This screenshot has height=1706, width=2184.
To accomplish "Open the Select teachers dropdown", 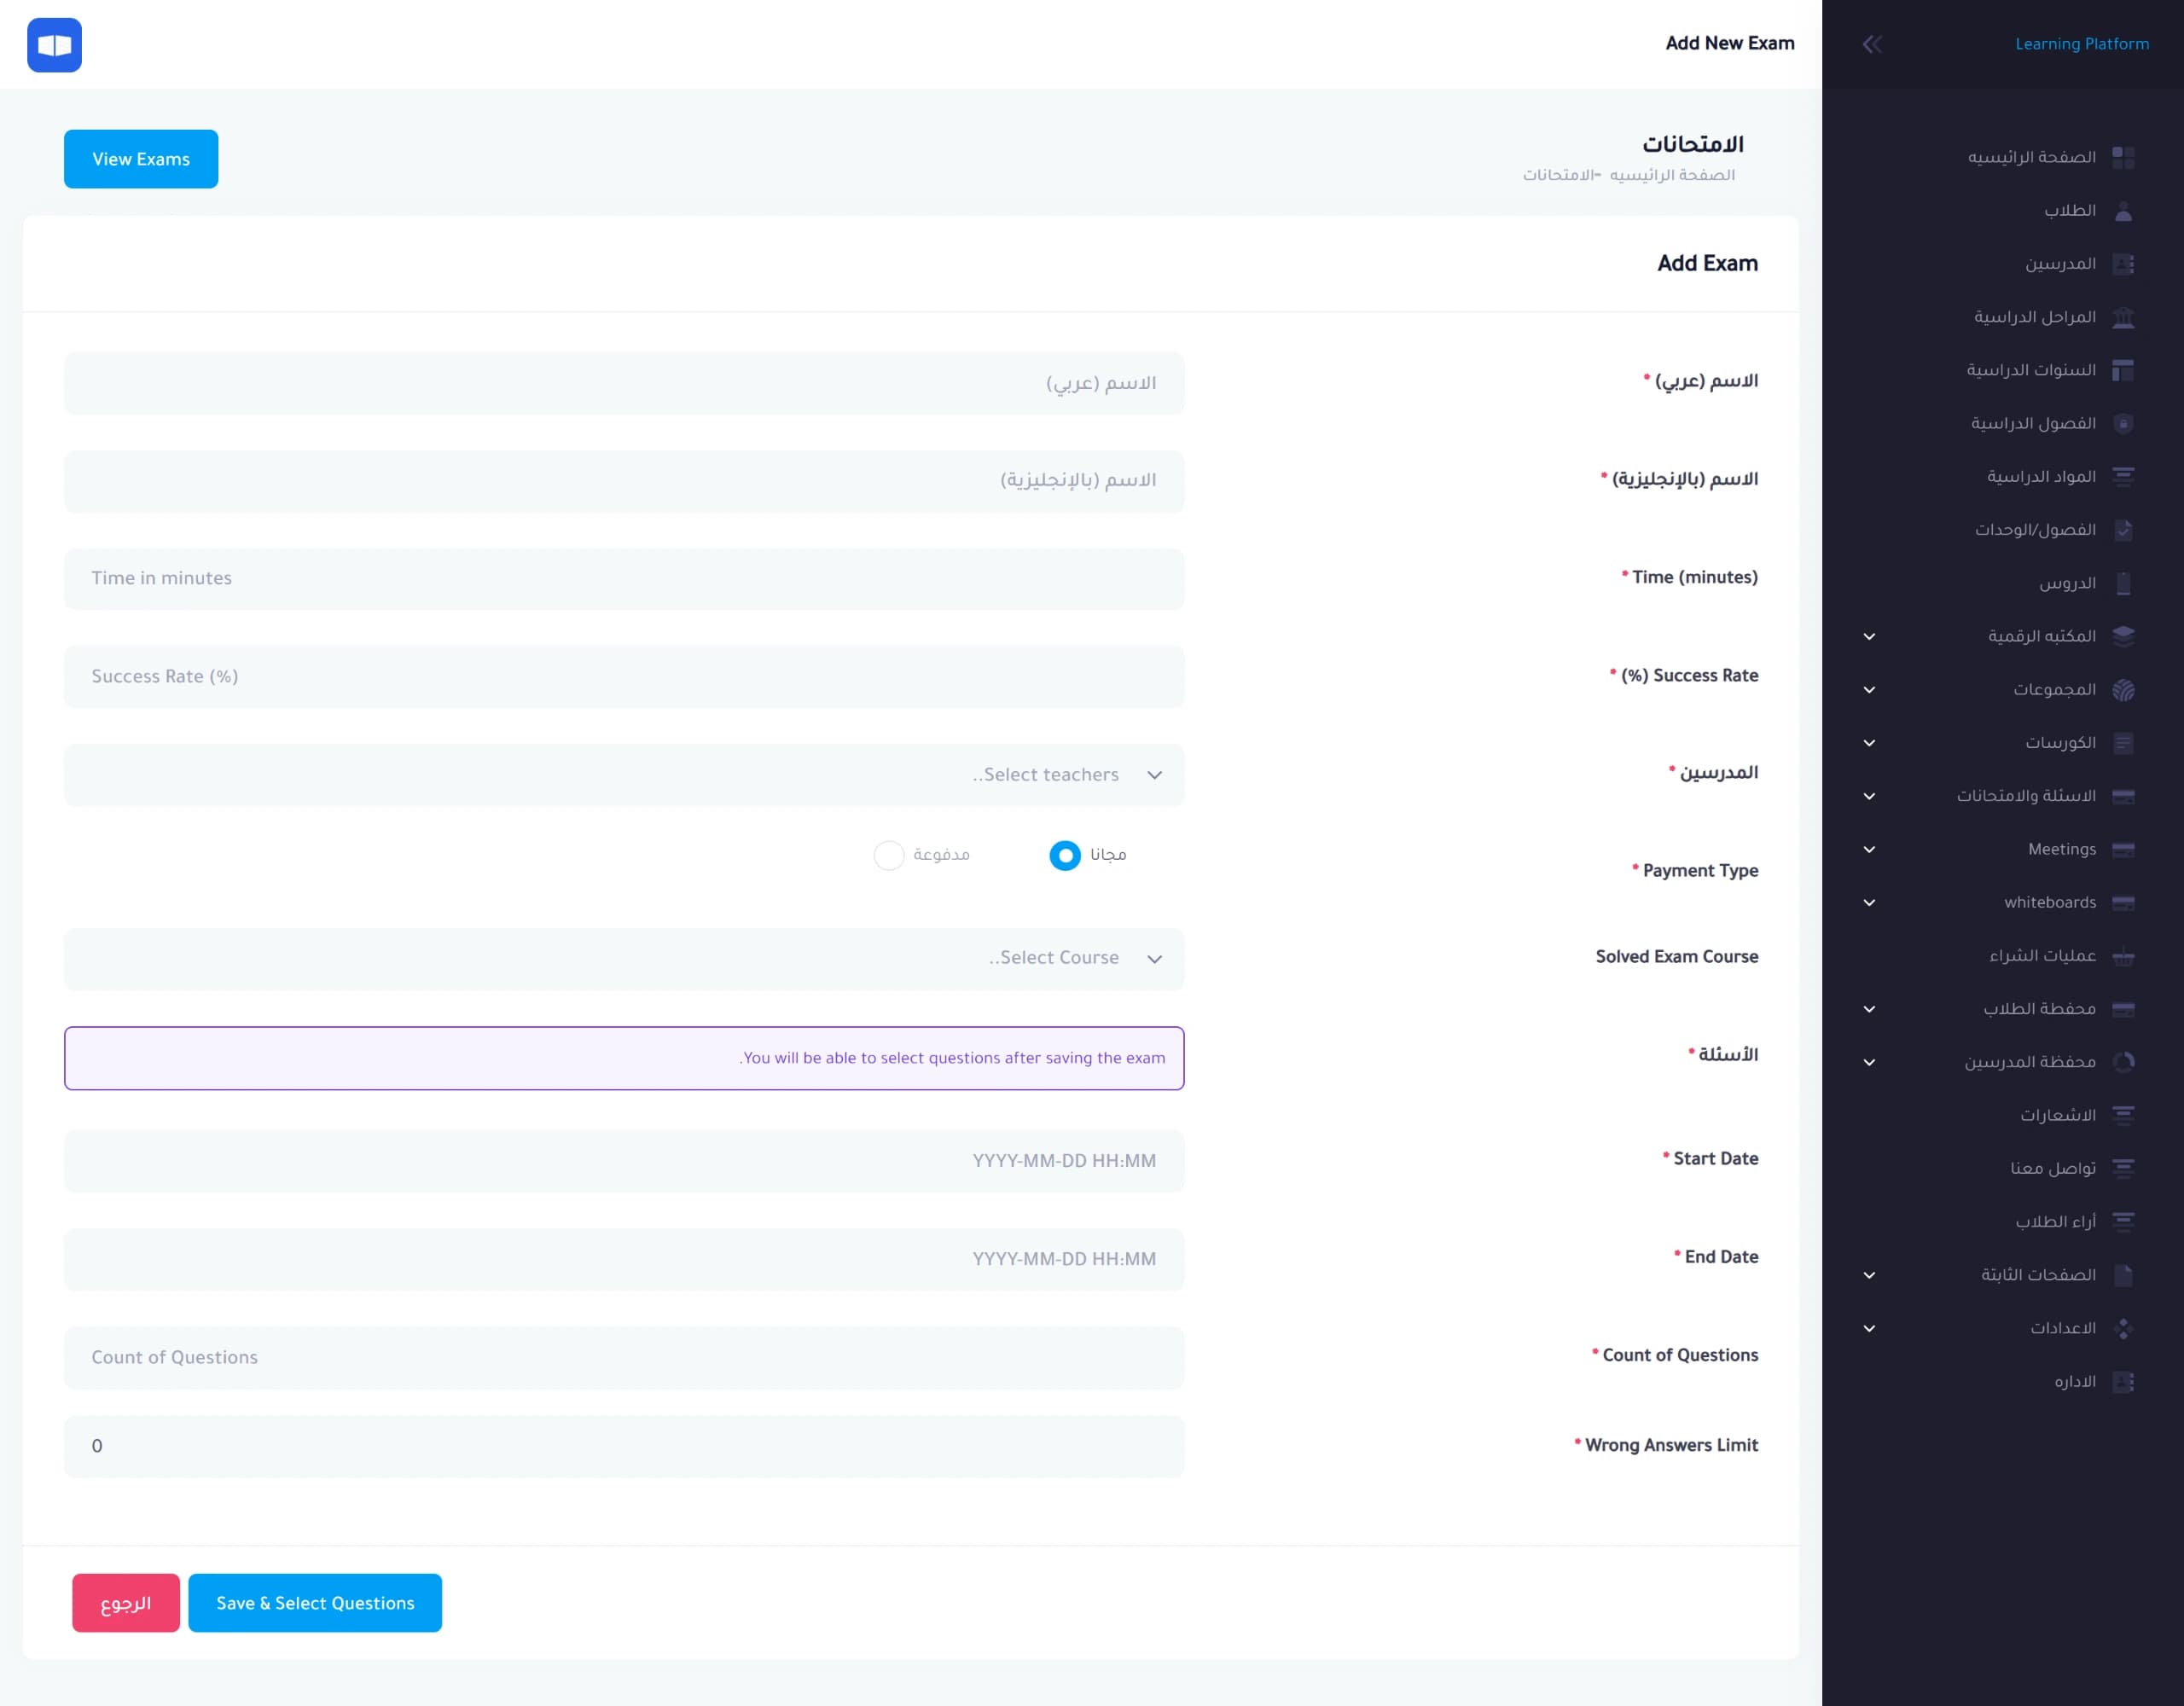I will point(624,775).
